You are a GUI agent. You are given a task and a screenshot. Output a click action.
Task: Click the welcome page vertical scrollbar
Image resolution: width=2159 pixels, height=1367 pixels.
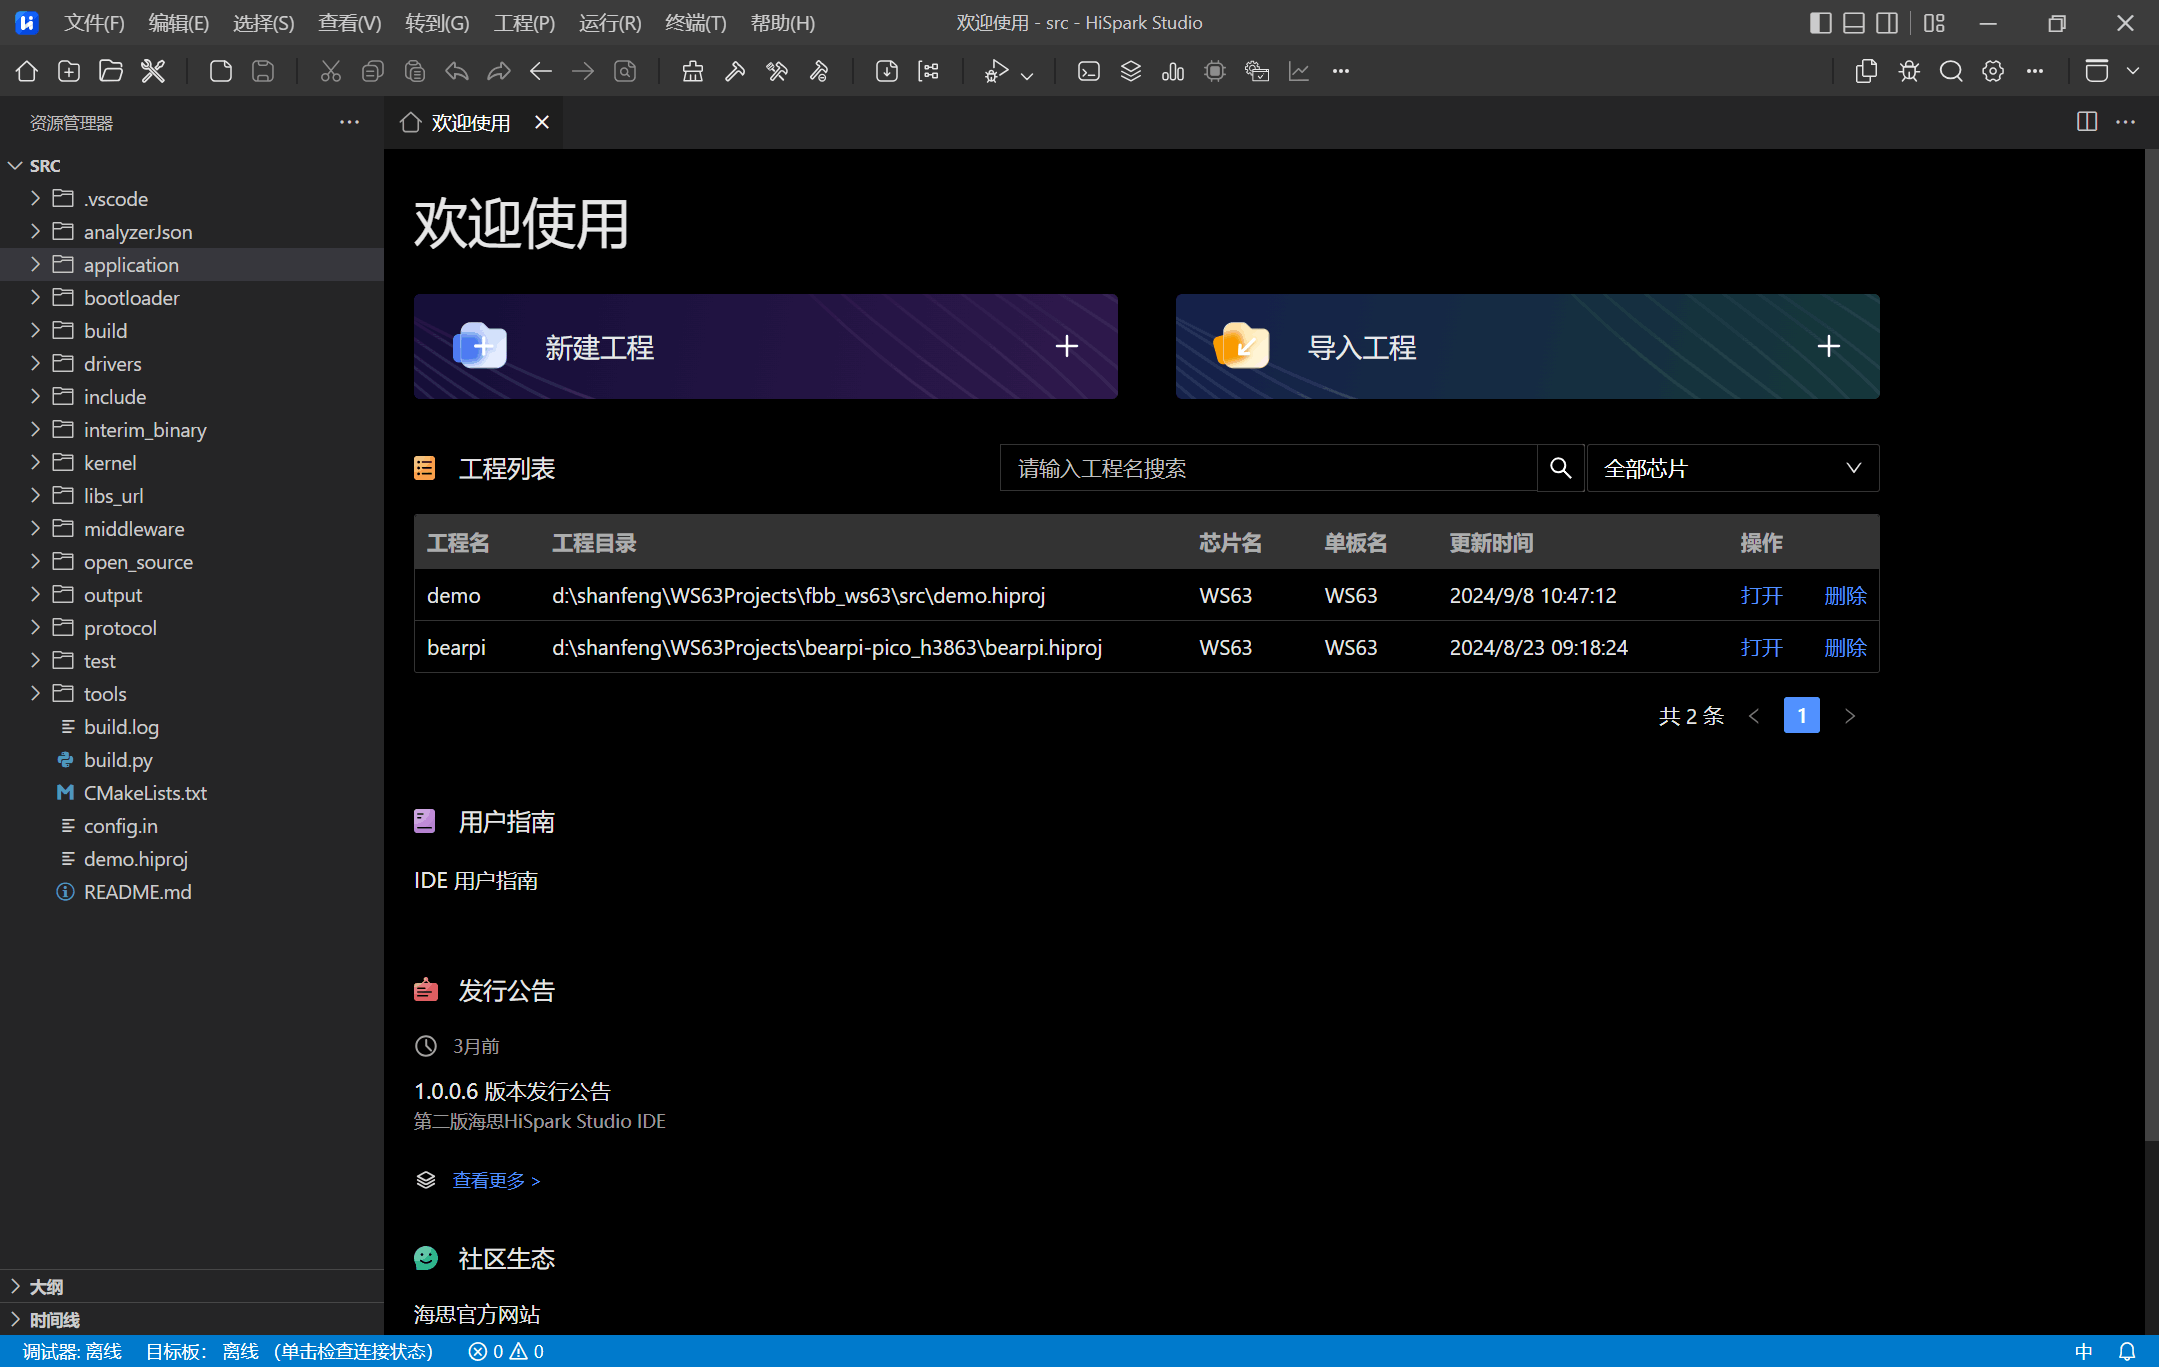pos(2151,645)
